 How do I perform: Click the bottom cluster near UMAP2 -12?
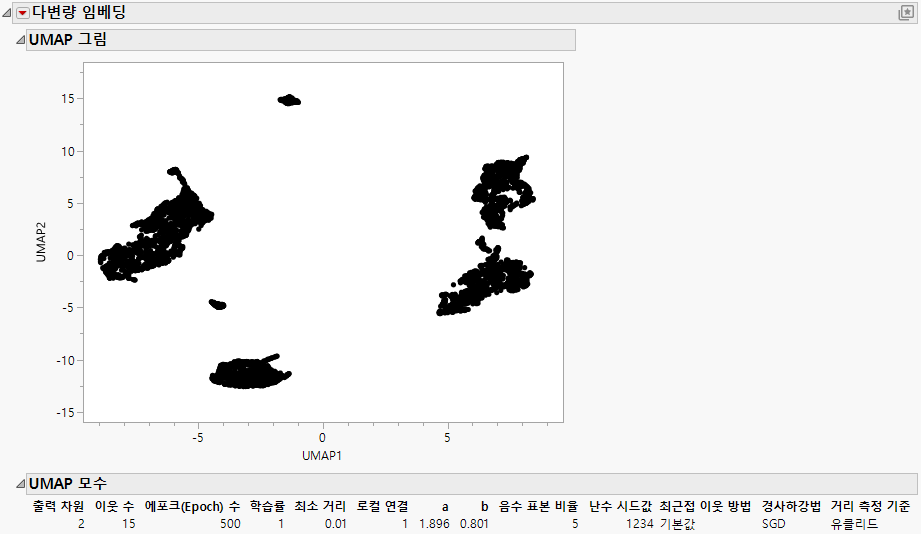pyautogui.click(x=249, y=373)
